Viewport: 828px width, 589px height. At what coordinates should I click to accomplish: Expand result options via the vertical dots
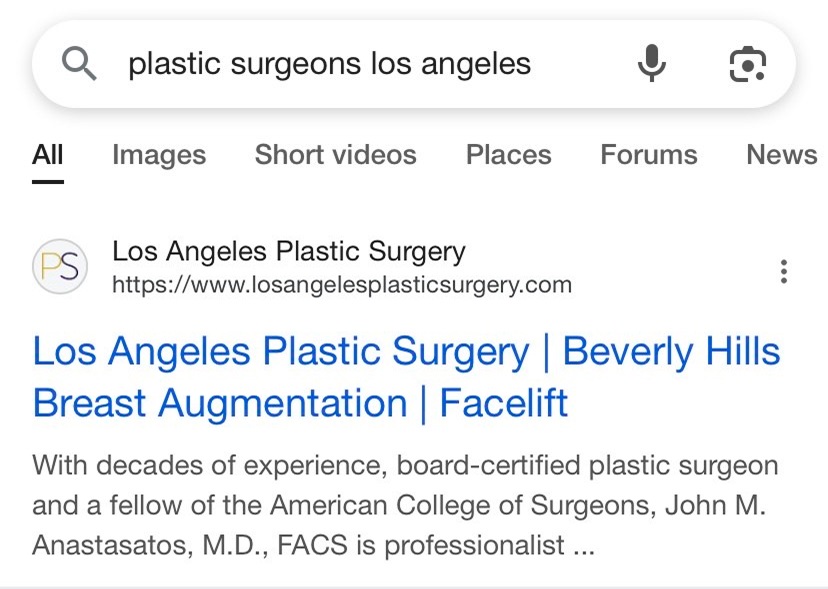(783, 270)
